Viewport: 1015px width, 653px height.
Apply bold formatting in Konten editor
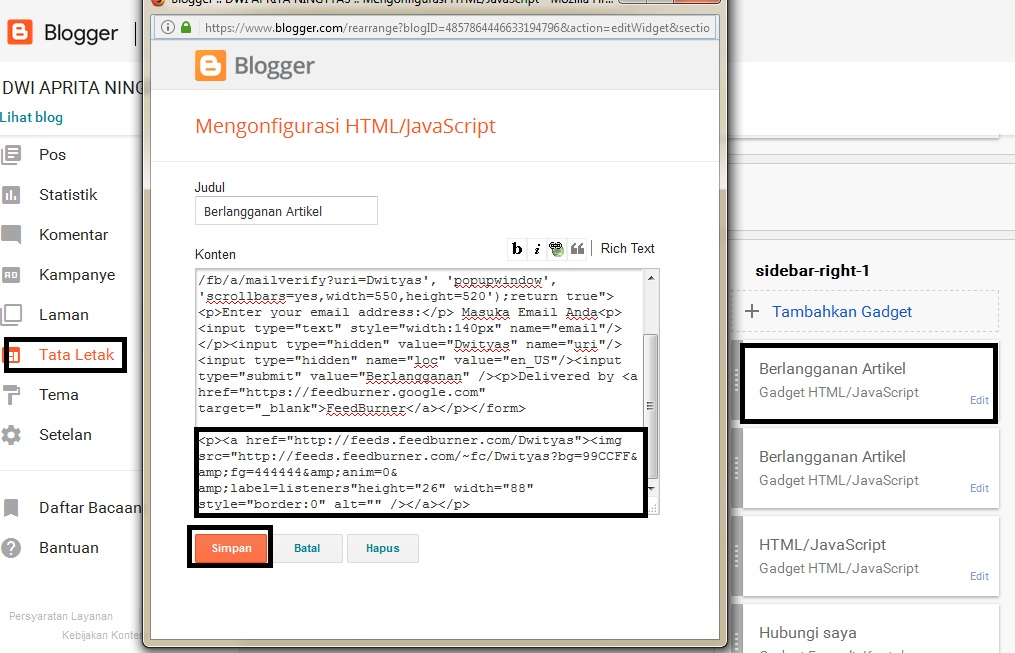(517, 249)
